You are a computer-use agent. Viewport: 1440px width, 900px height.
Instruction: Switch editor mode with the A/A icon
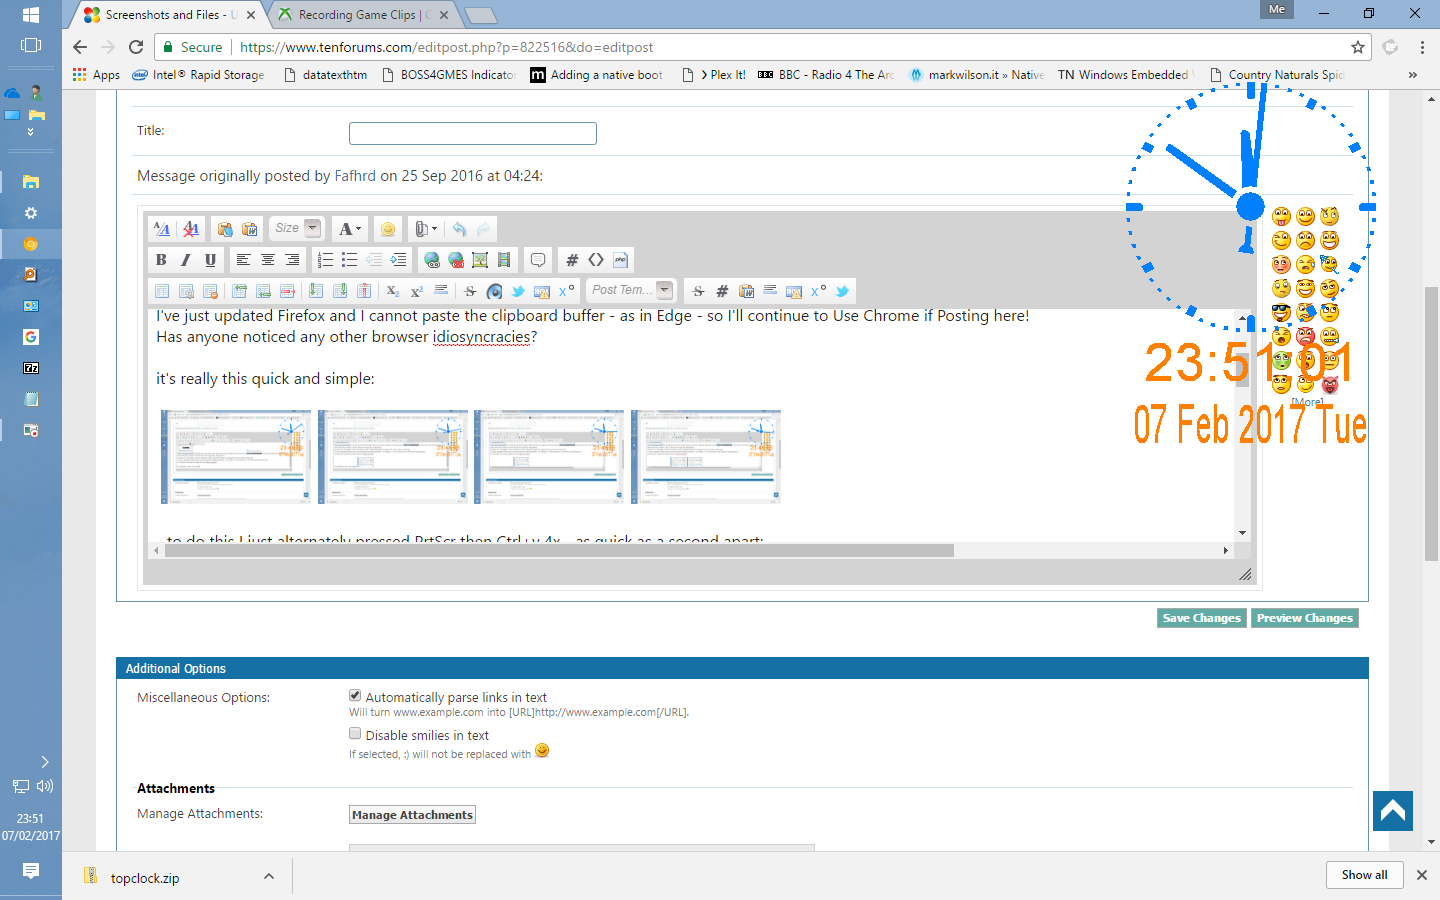161,229
